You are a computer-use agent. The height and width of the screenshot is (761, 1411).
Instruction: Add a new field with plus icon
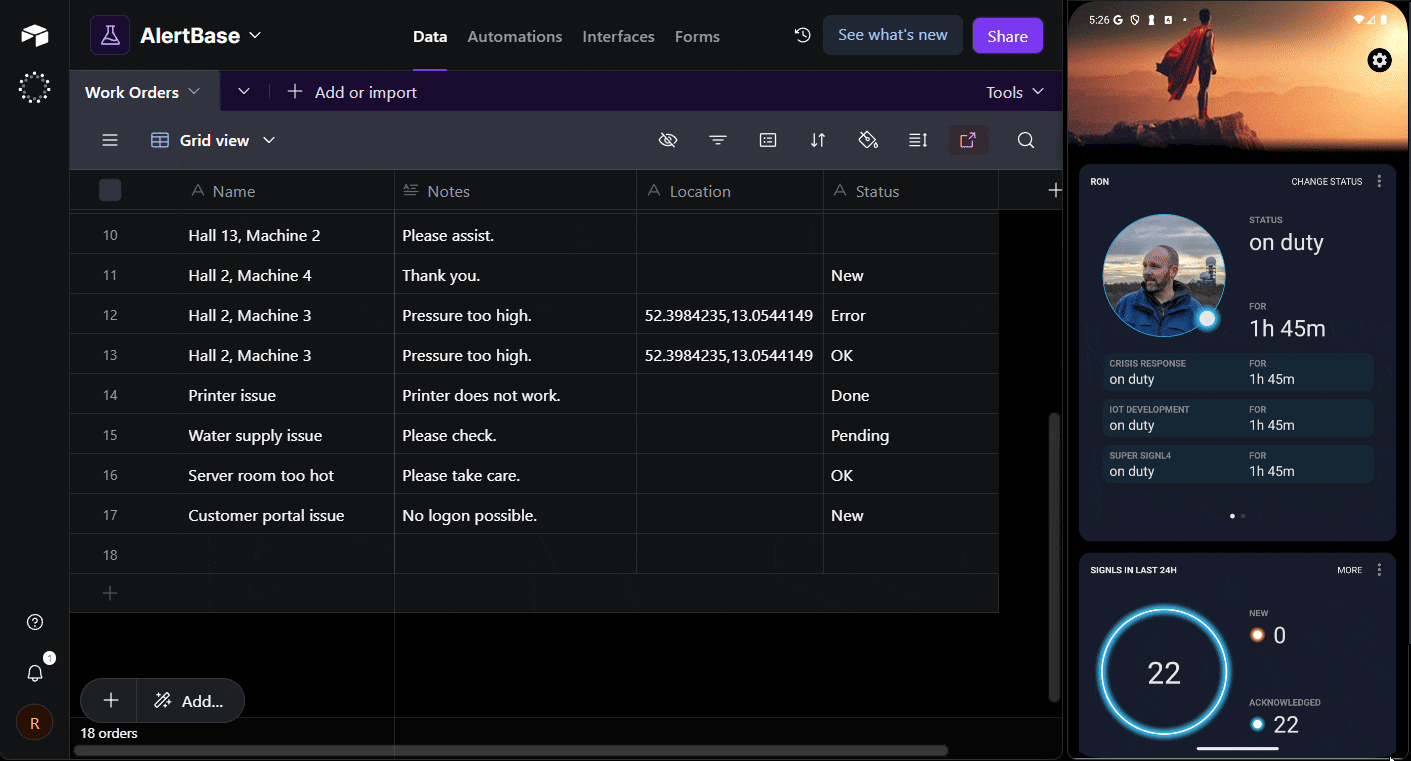pyautogui.click(x=1054, y=190)
